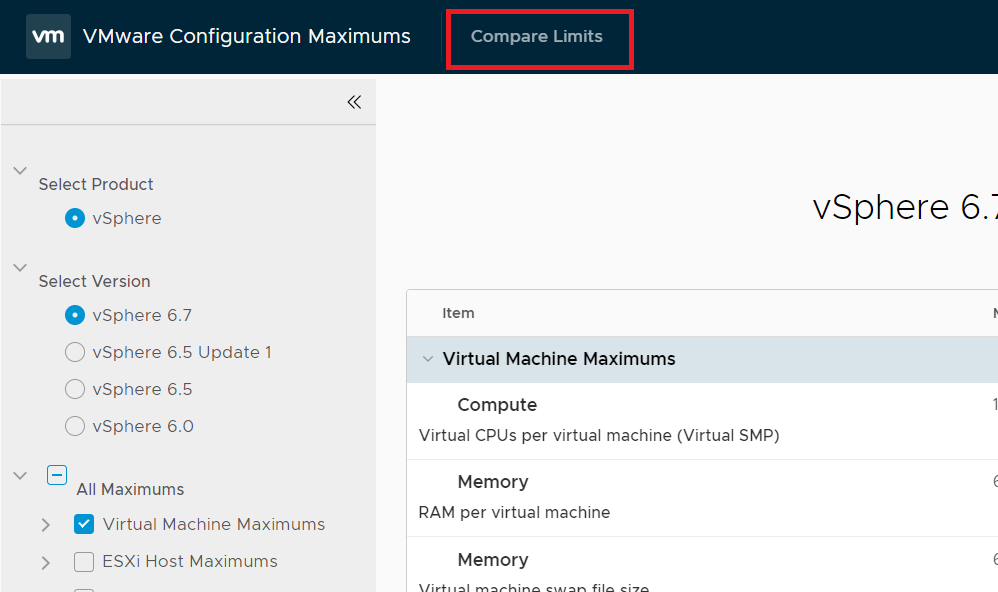This screenshot has height=592, width=998.
Task: Select vSphere 6.7 version
Action: pos(75,315)
